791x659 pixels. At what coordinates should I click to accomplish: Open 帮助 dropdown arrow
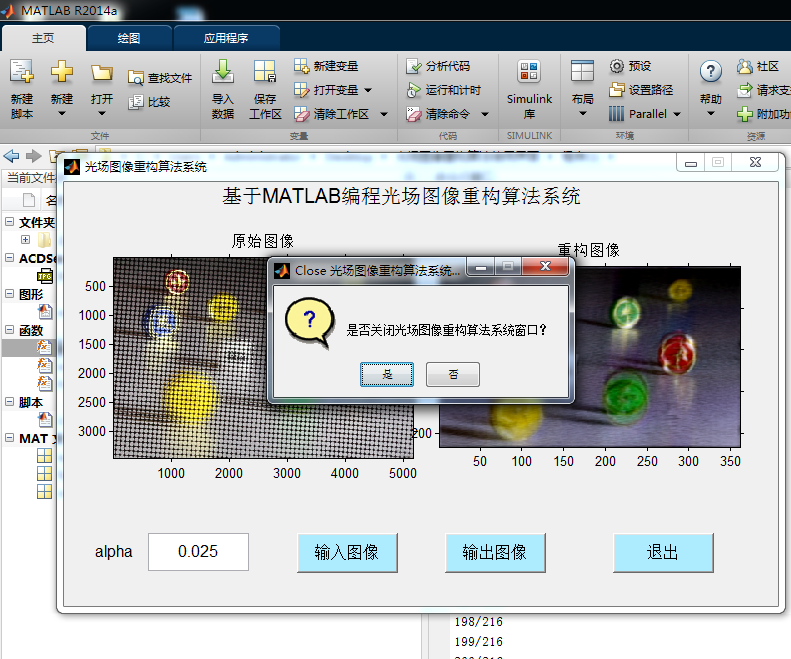tap(710, 114)
